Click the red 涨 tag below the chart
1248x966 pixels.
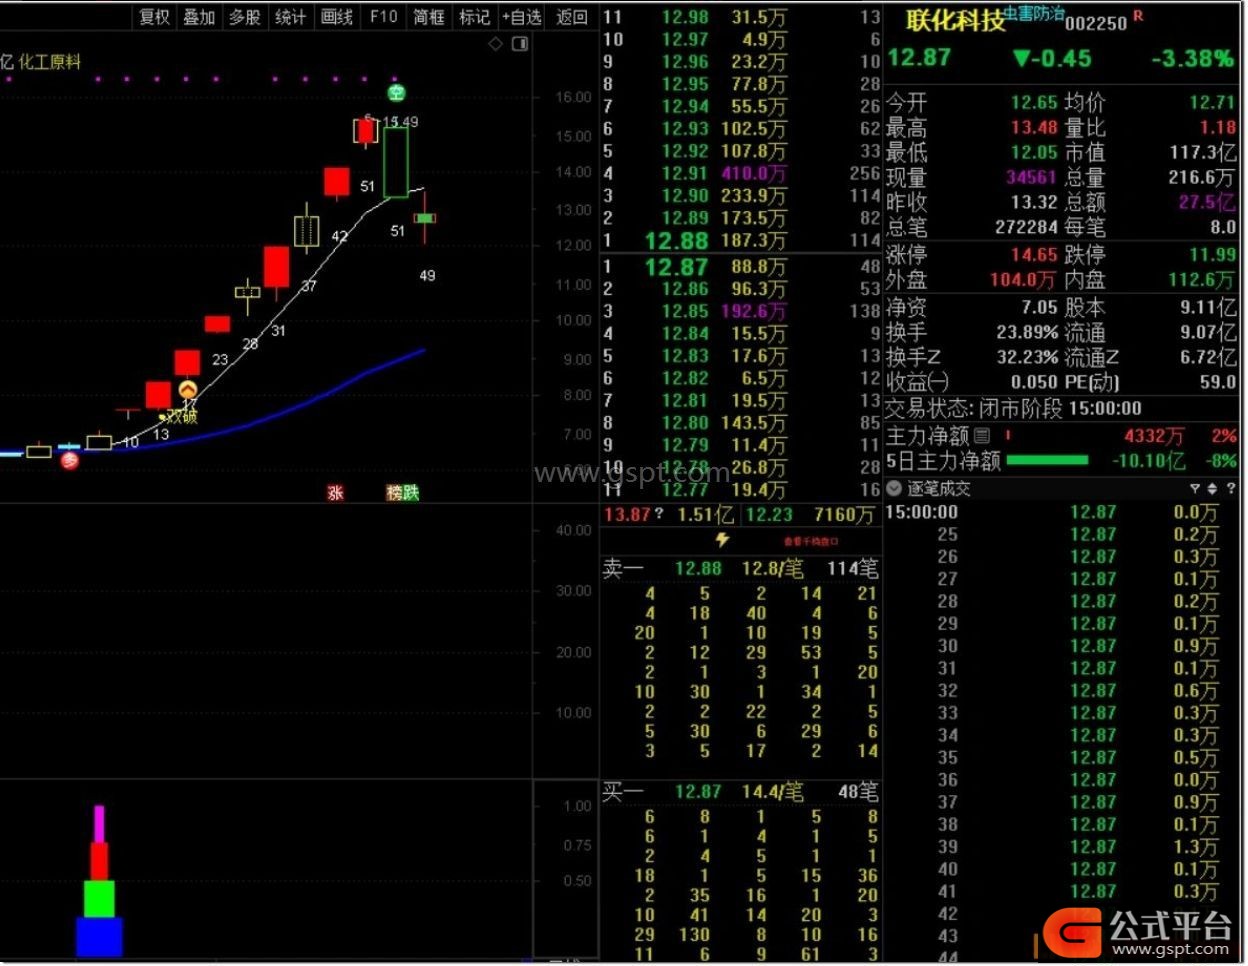point(336,493)
